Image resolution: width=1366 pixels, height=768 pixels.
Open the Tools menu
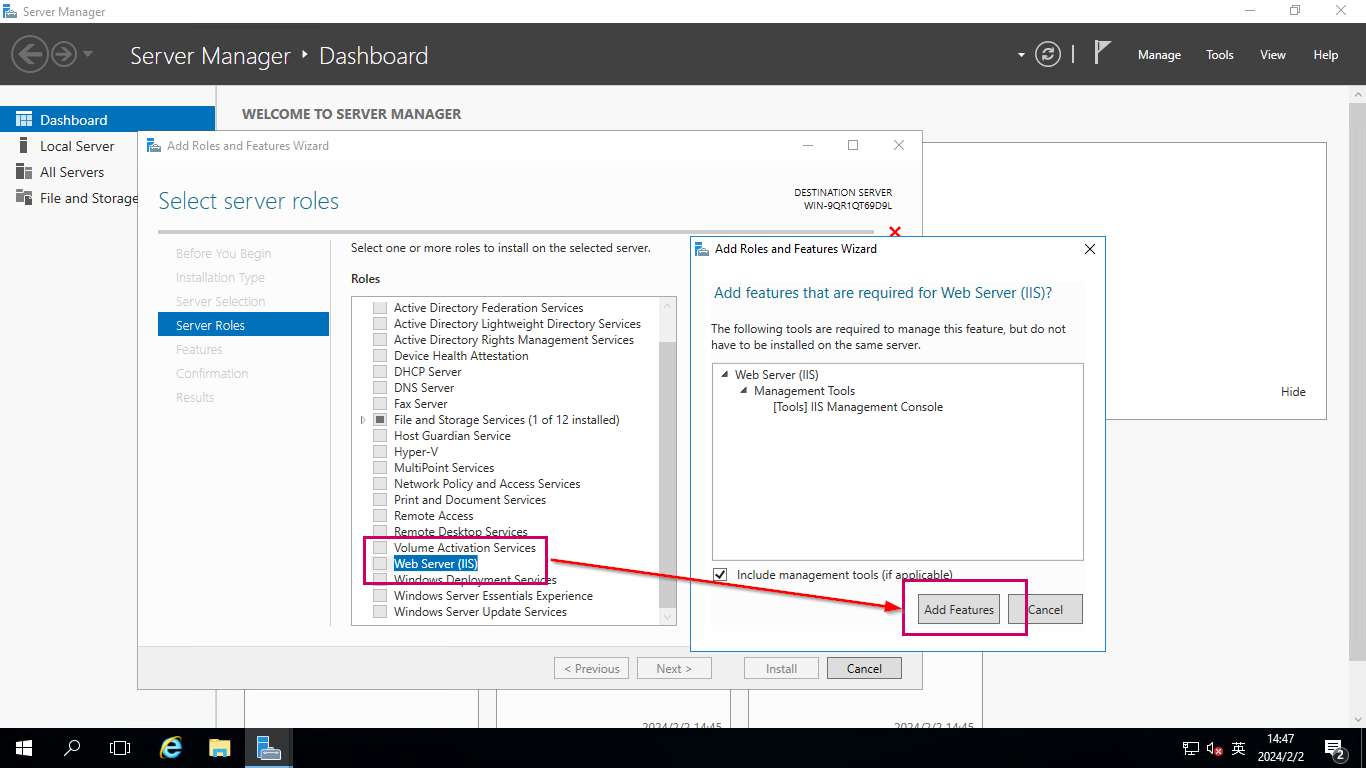1219,55
